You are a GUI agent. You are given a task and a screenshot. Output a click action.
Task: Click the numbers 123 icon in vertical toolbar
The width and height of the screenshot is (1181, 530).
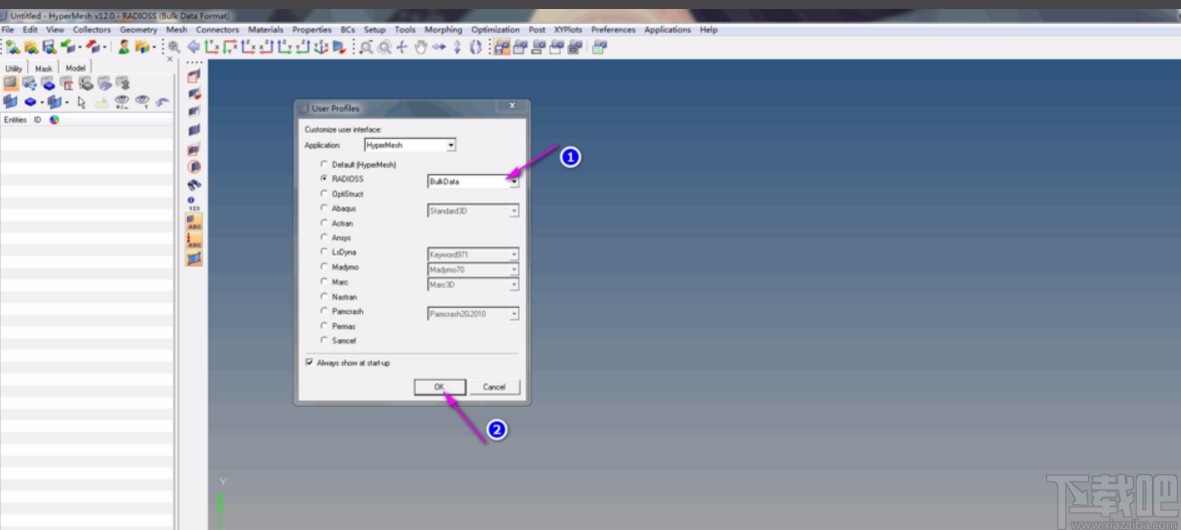tap(193, 203)
